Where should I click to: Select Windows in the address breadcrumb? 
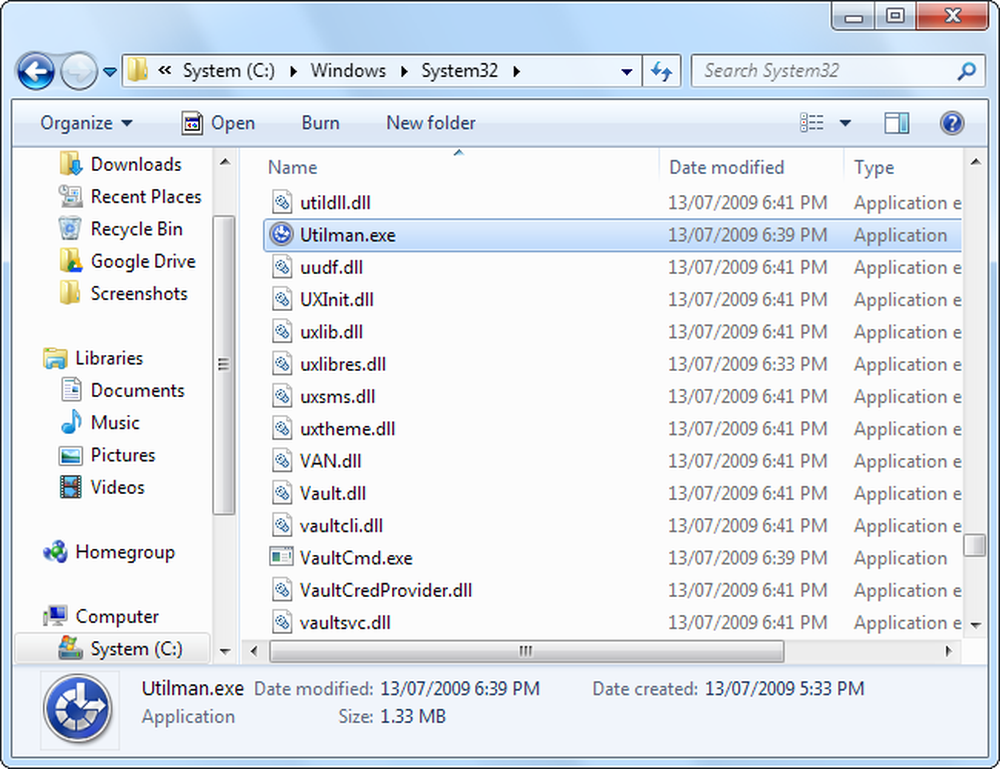(x=348, y=70)
